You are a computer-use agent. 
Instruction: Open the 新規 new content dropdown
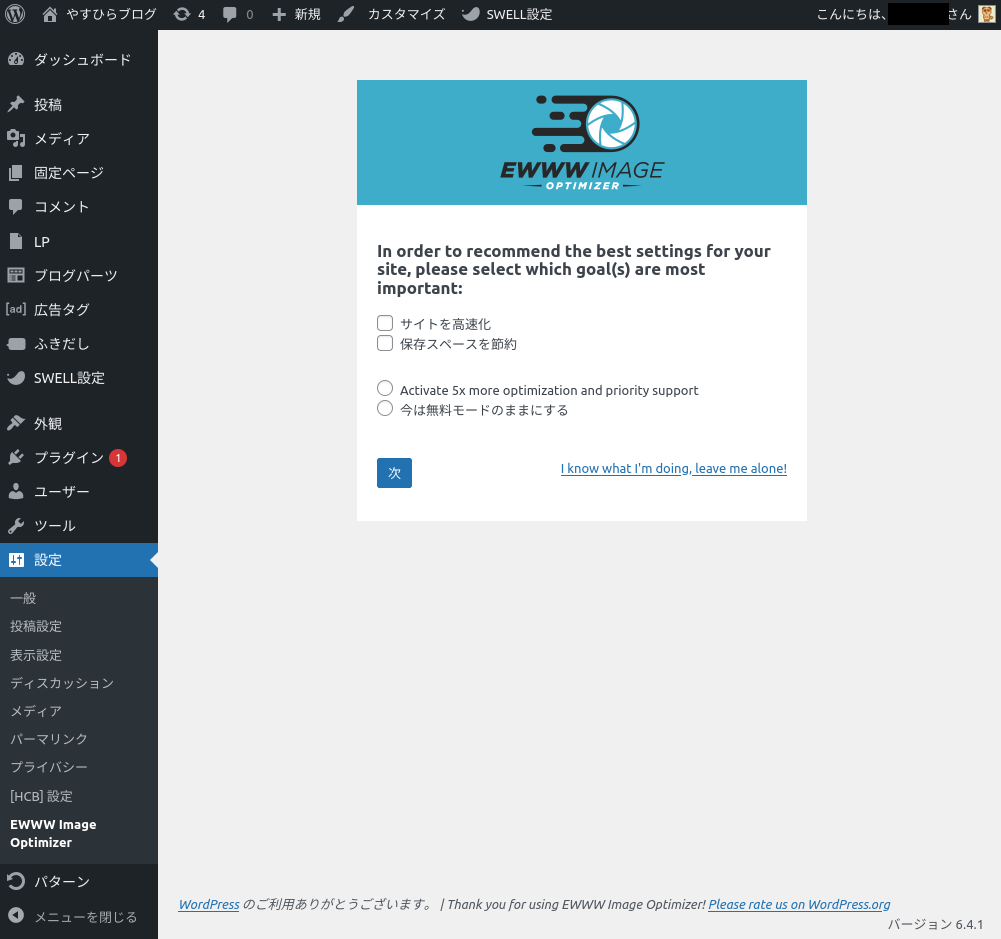pyautogui.click(x=297, y=15)
